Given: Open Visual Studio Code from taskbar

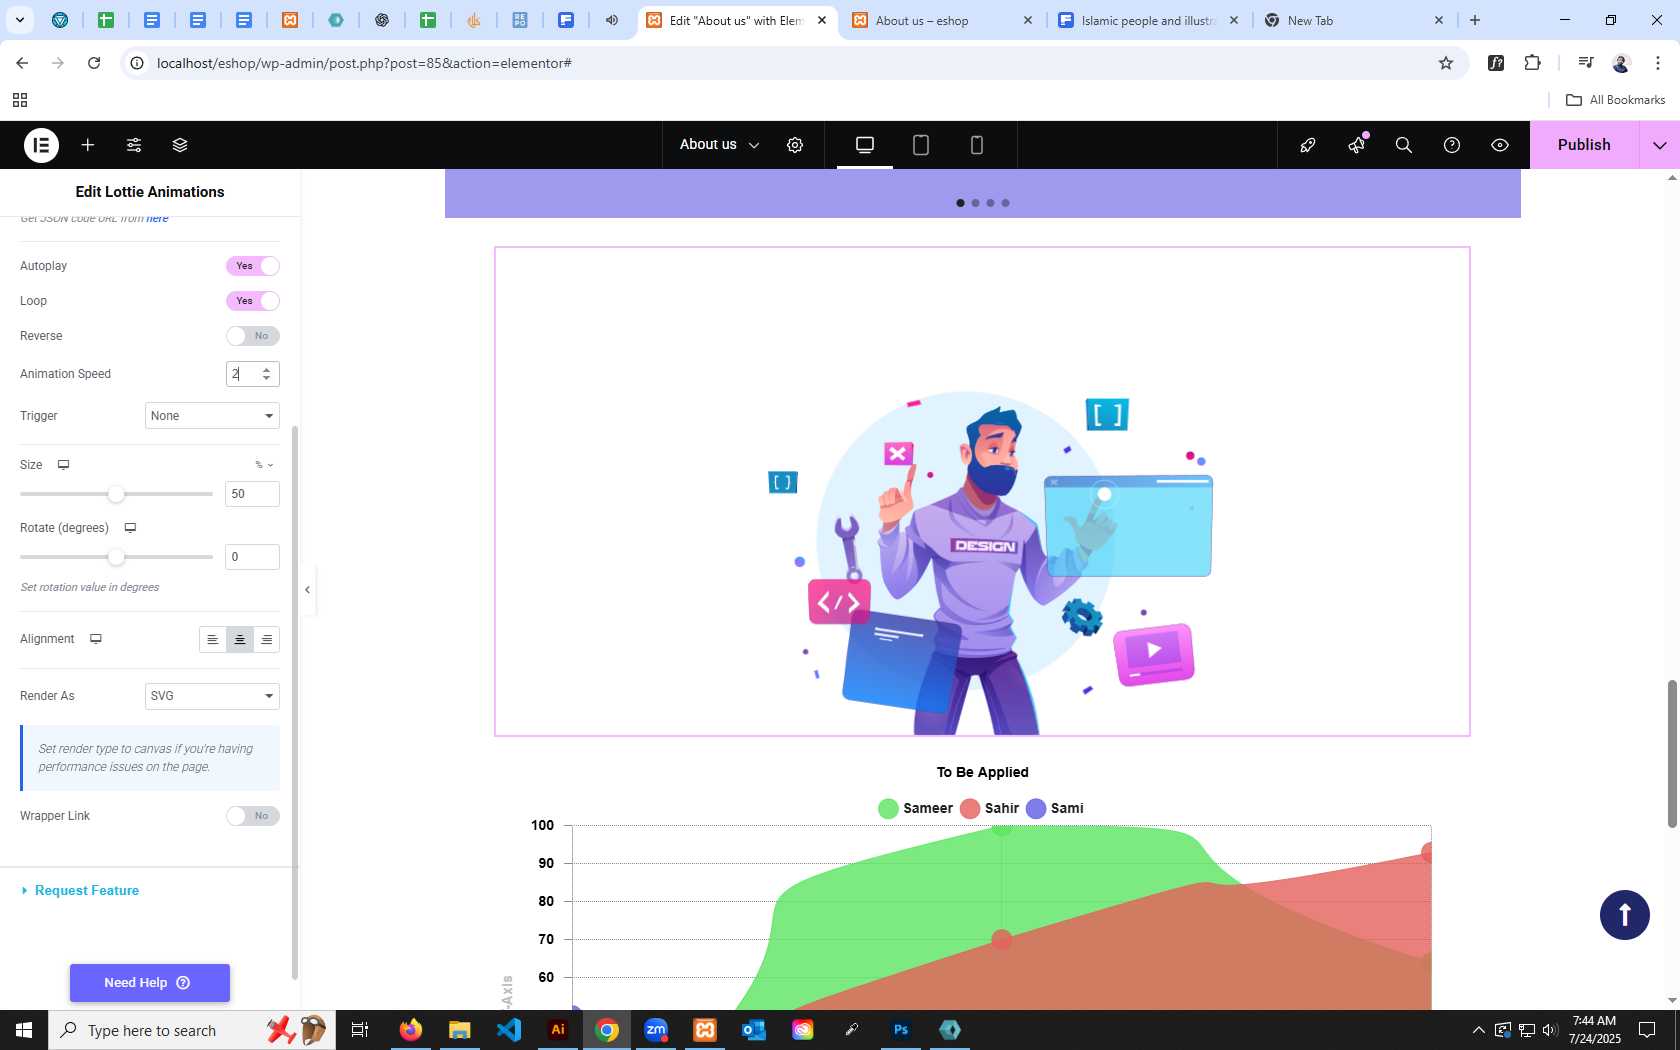Looking at the screenshot, I should (509, 1030).
